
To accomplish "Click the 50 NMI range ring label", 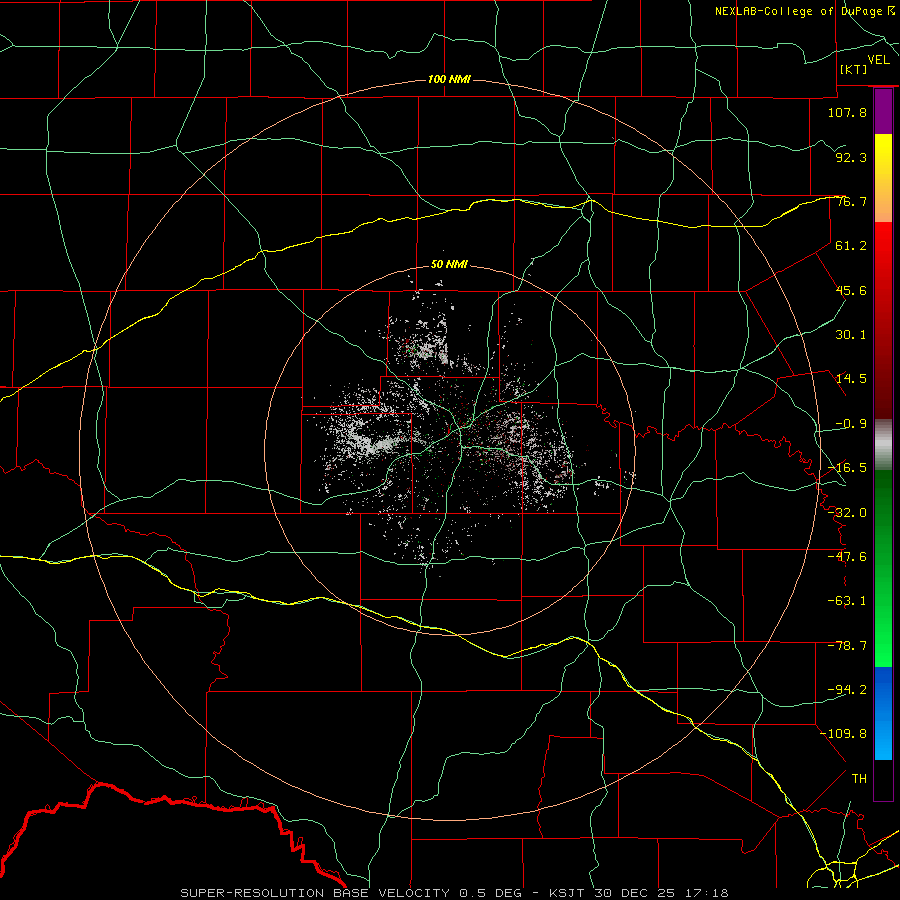I will [x=449, y=264].
